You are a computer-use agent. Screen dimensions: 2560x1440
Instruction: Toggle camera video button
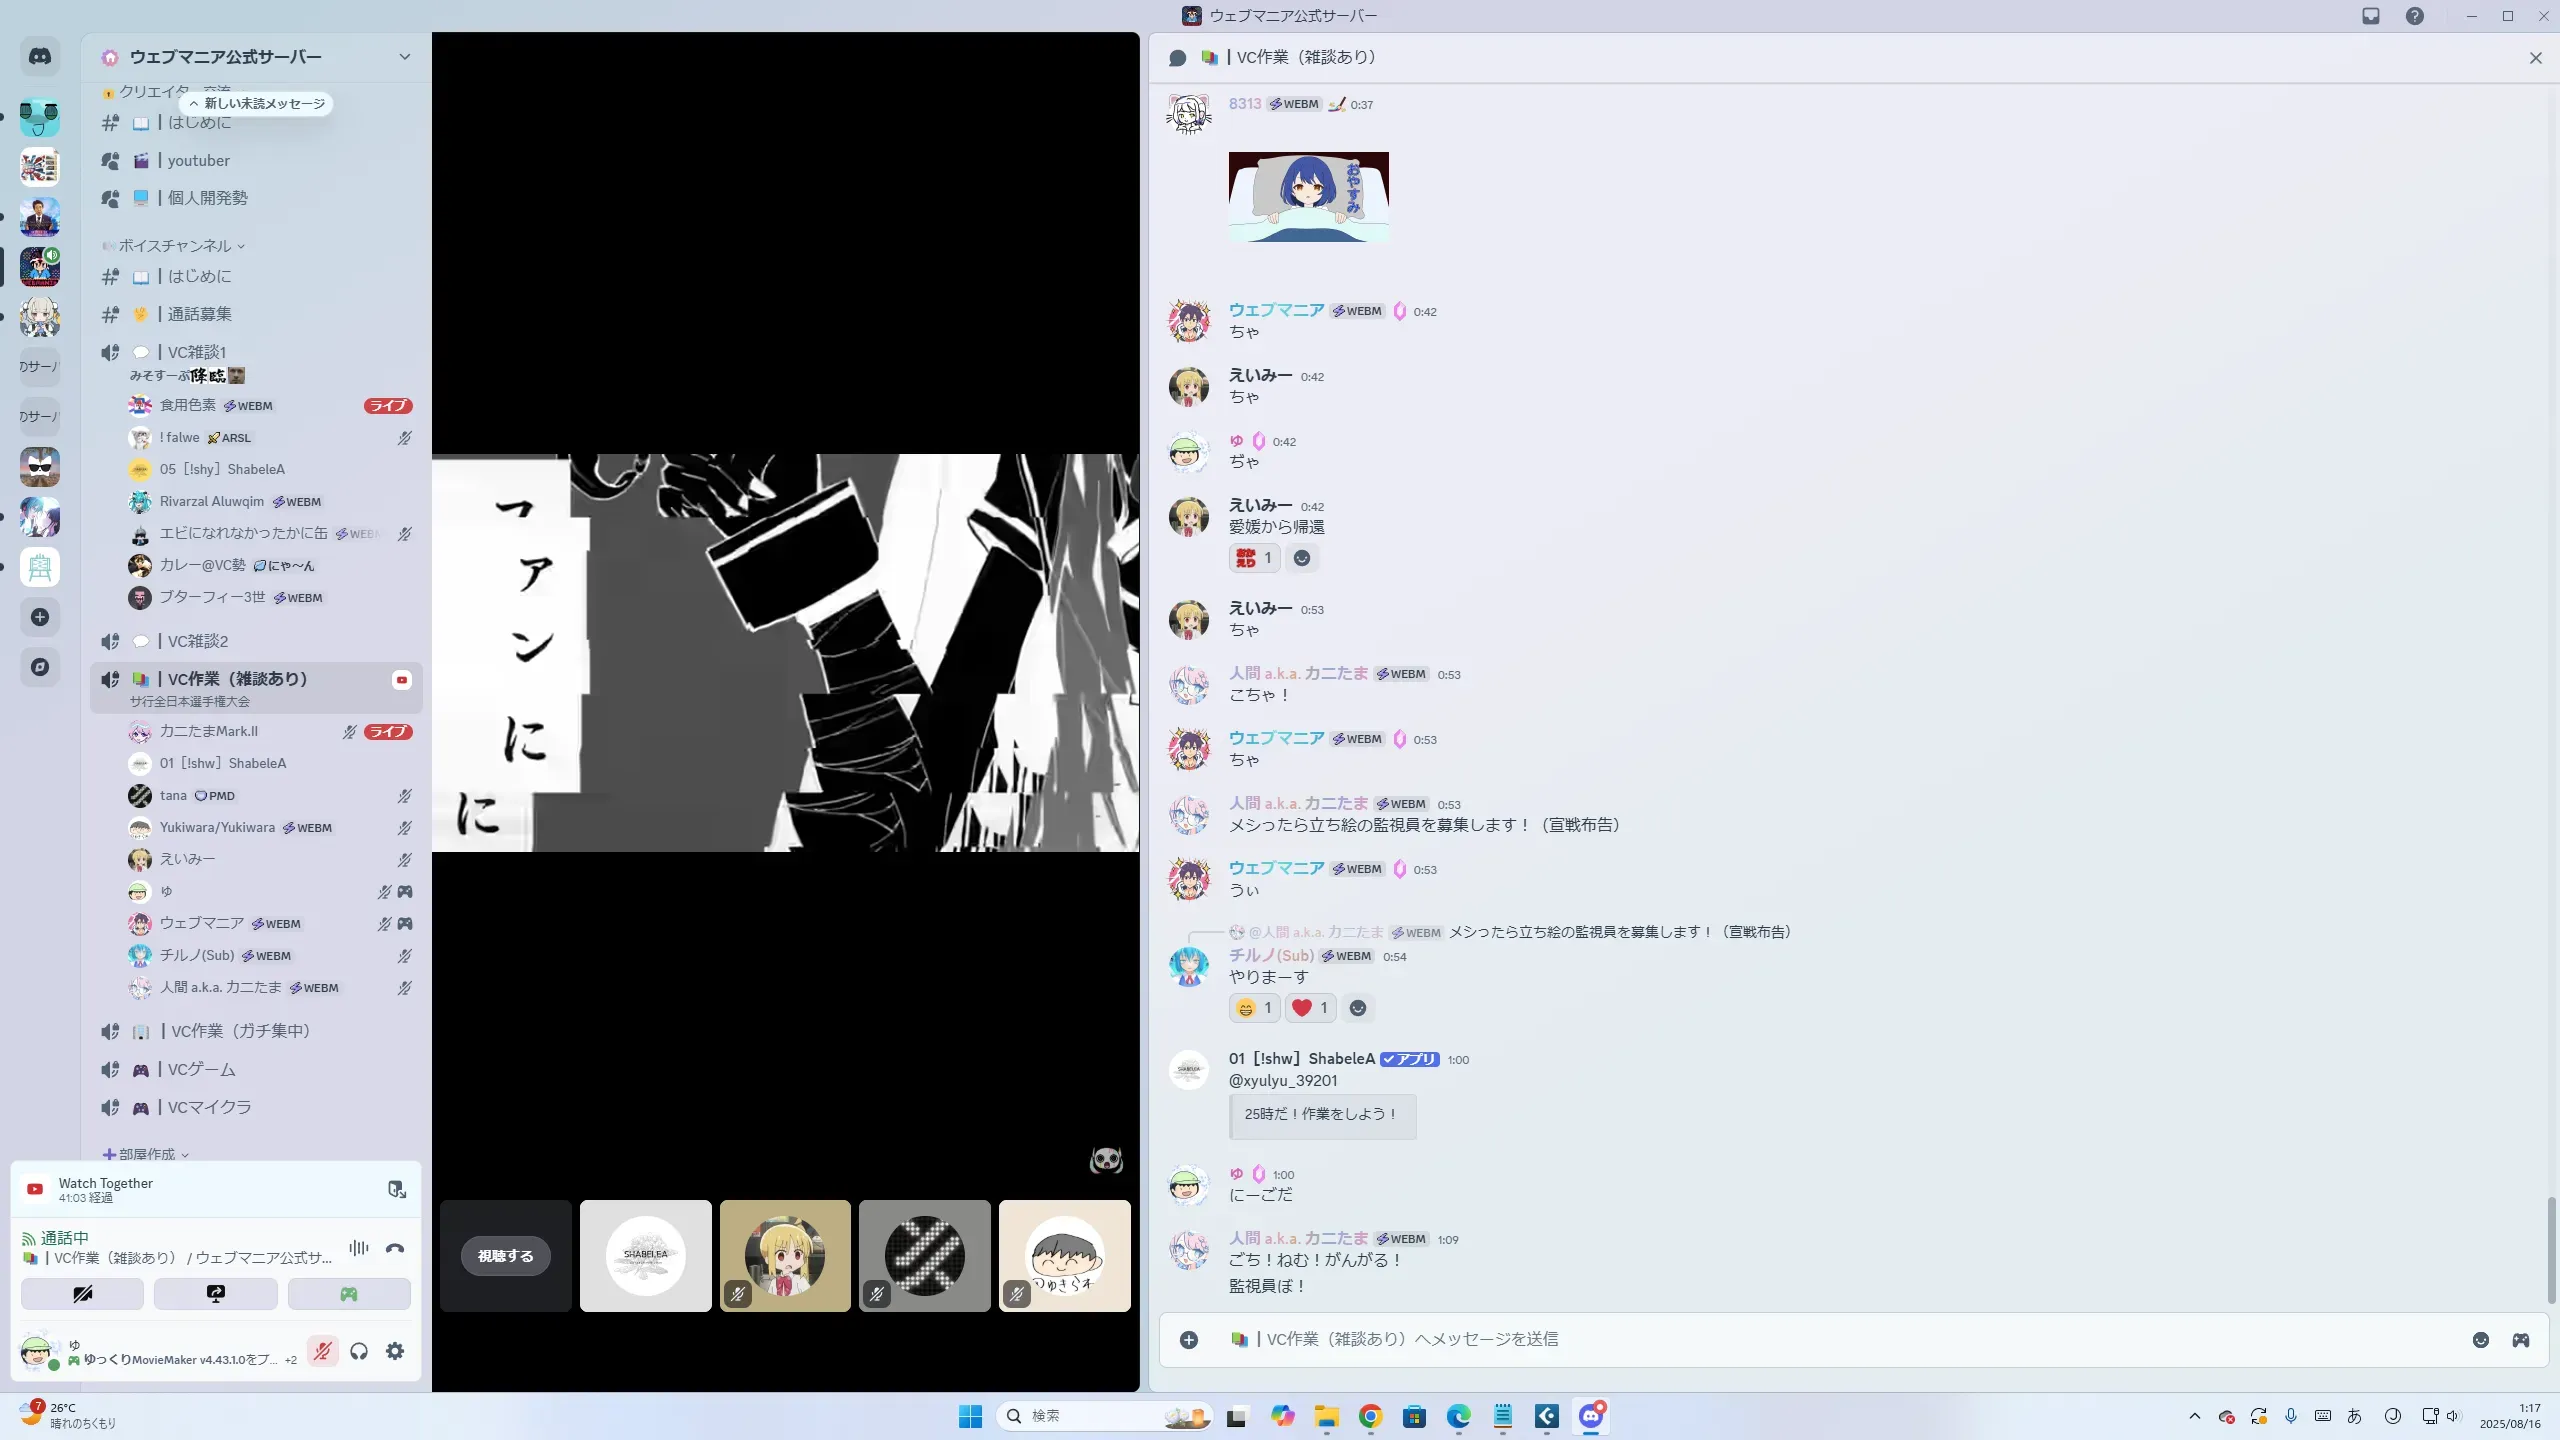tap(82, 1294)
